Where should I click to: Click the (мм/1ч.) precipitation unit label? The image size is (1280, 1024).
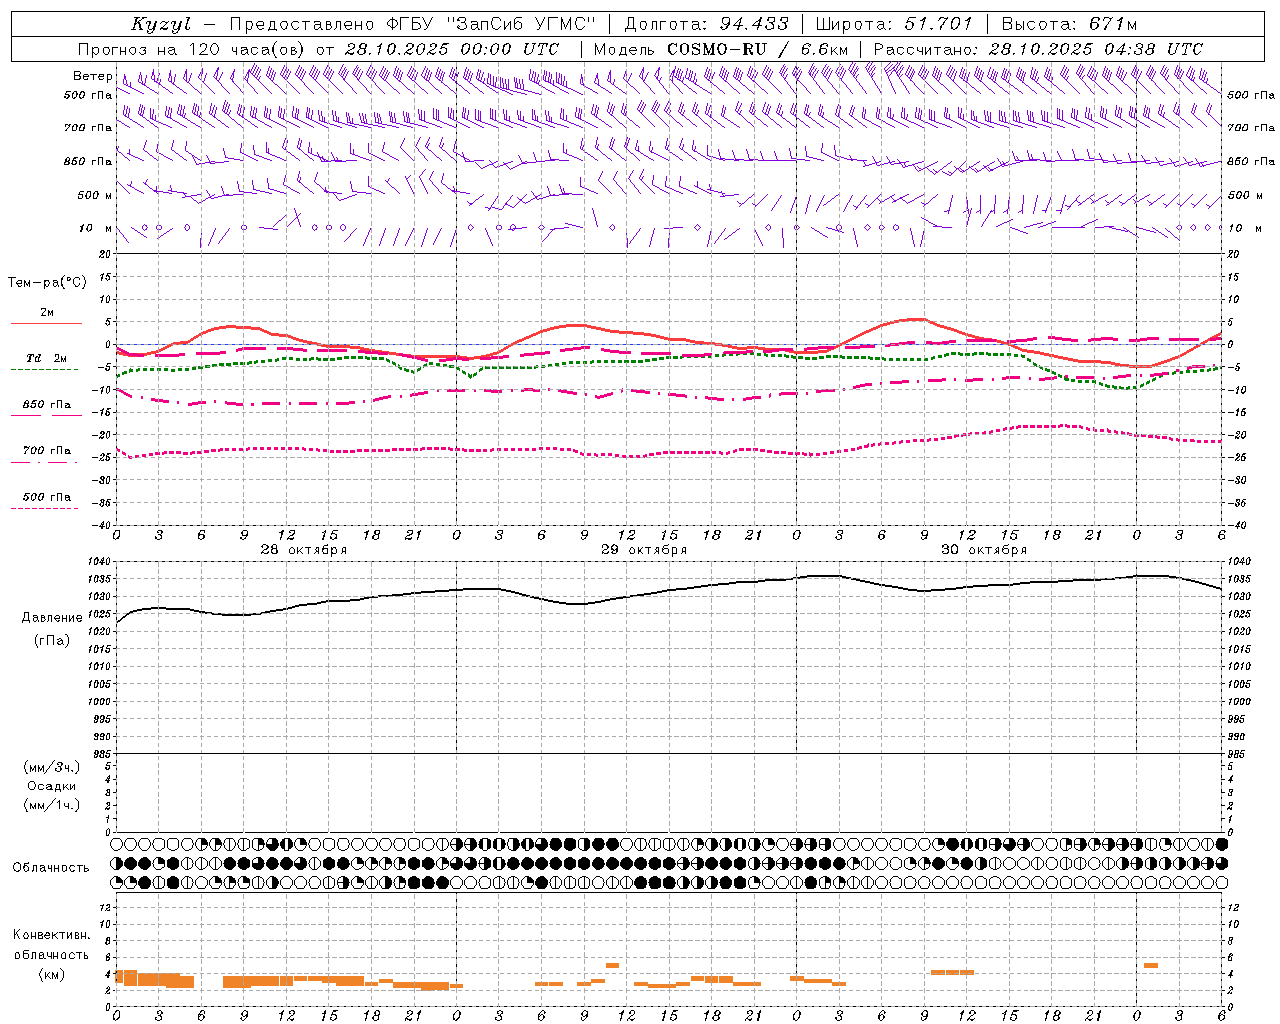[52, 805]
